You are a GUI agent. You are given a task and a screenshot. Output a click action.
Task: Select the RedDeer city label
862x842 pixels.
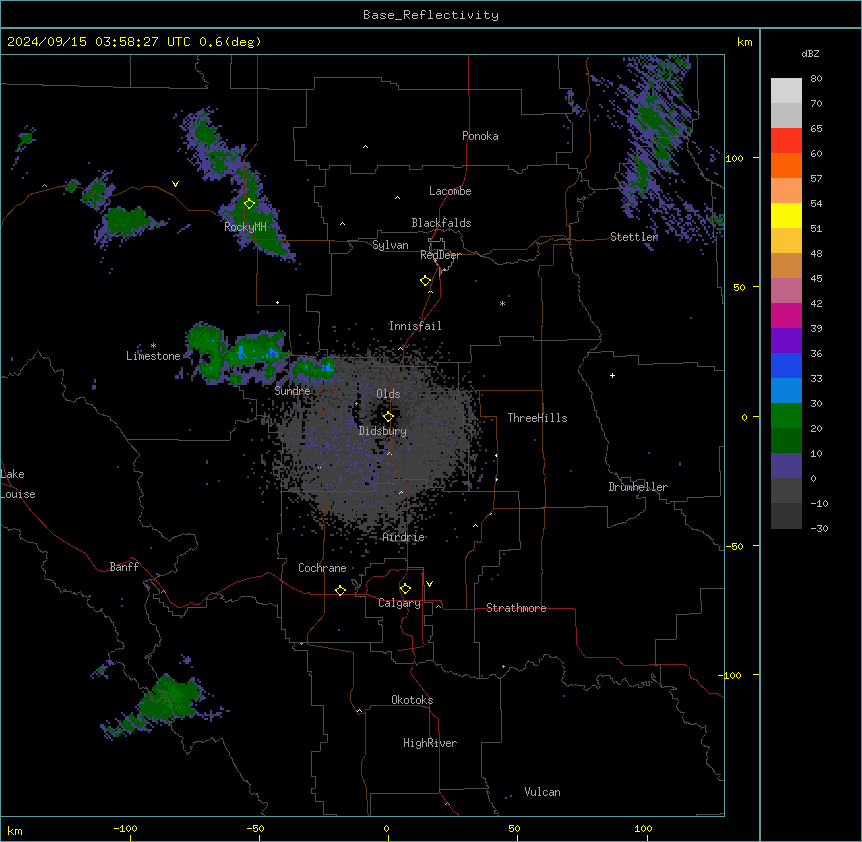(441, 255)
